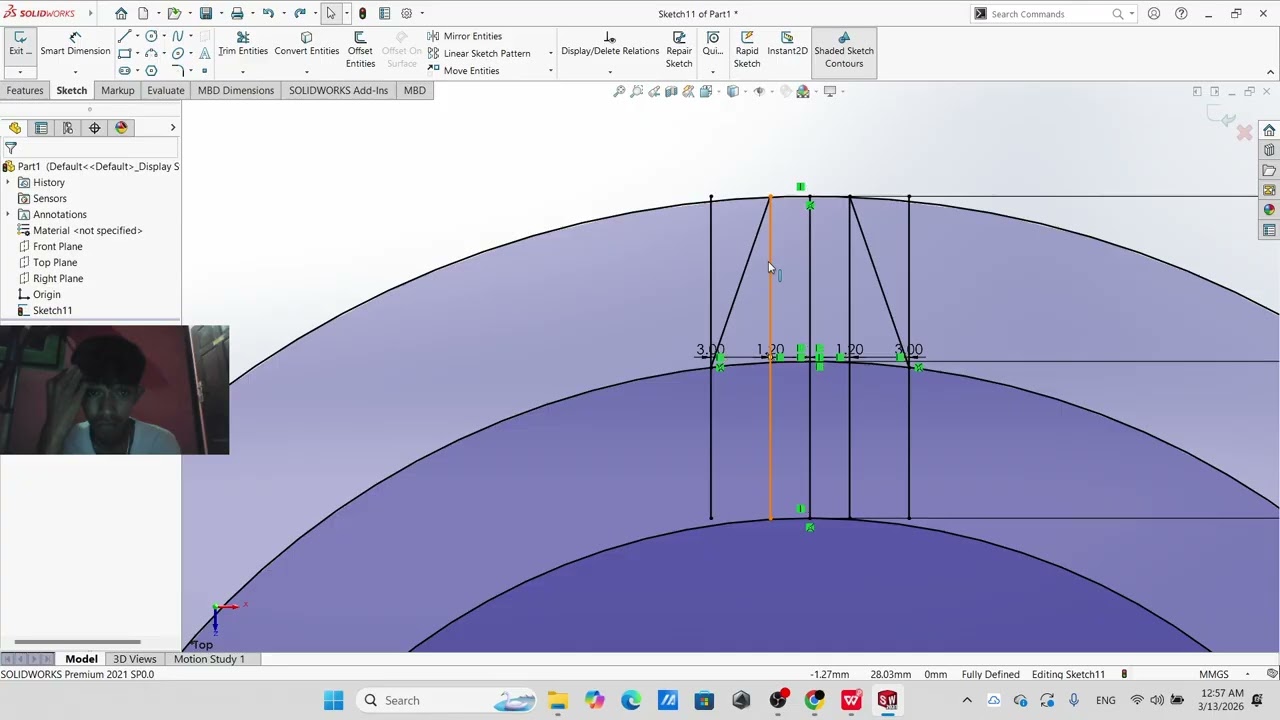Click the Zoom to Fit icon
This screenshot has width=1280, height=720.
pos(619,91)
